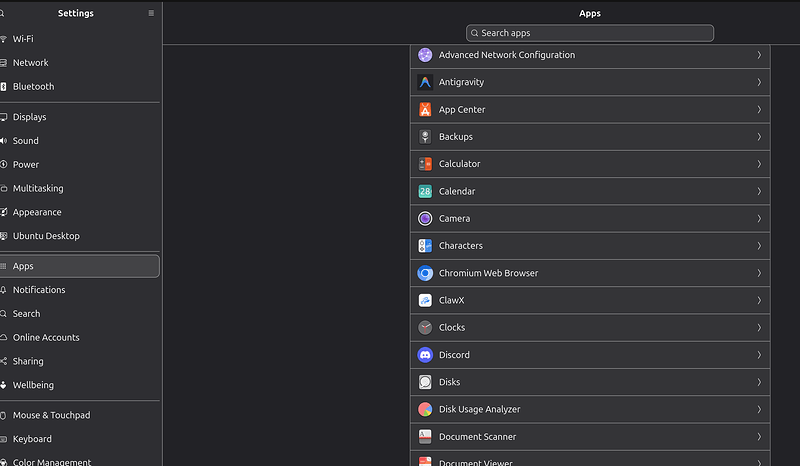This screenshot has width=800, height=466.
Task: Expand the Characters row chevron
Action: point(759,246)
